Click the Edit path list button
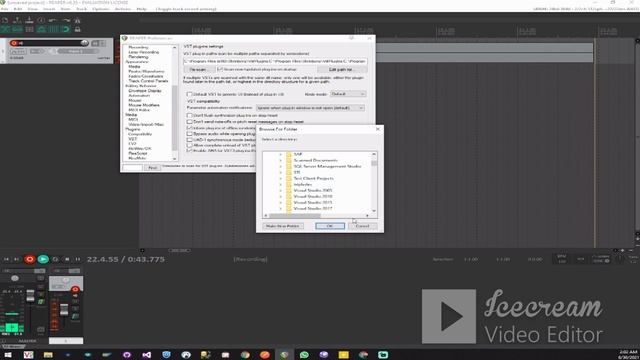 (341, 70)
